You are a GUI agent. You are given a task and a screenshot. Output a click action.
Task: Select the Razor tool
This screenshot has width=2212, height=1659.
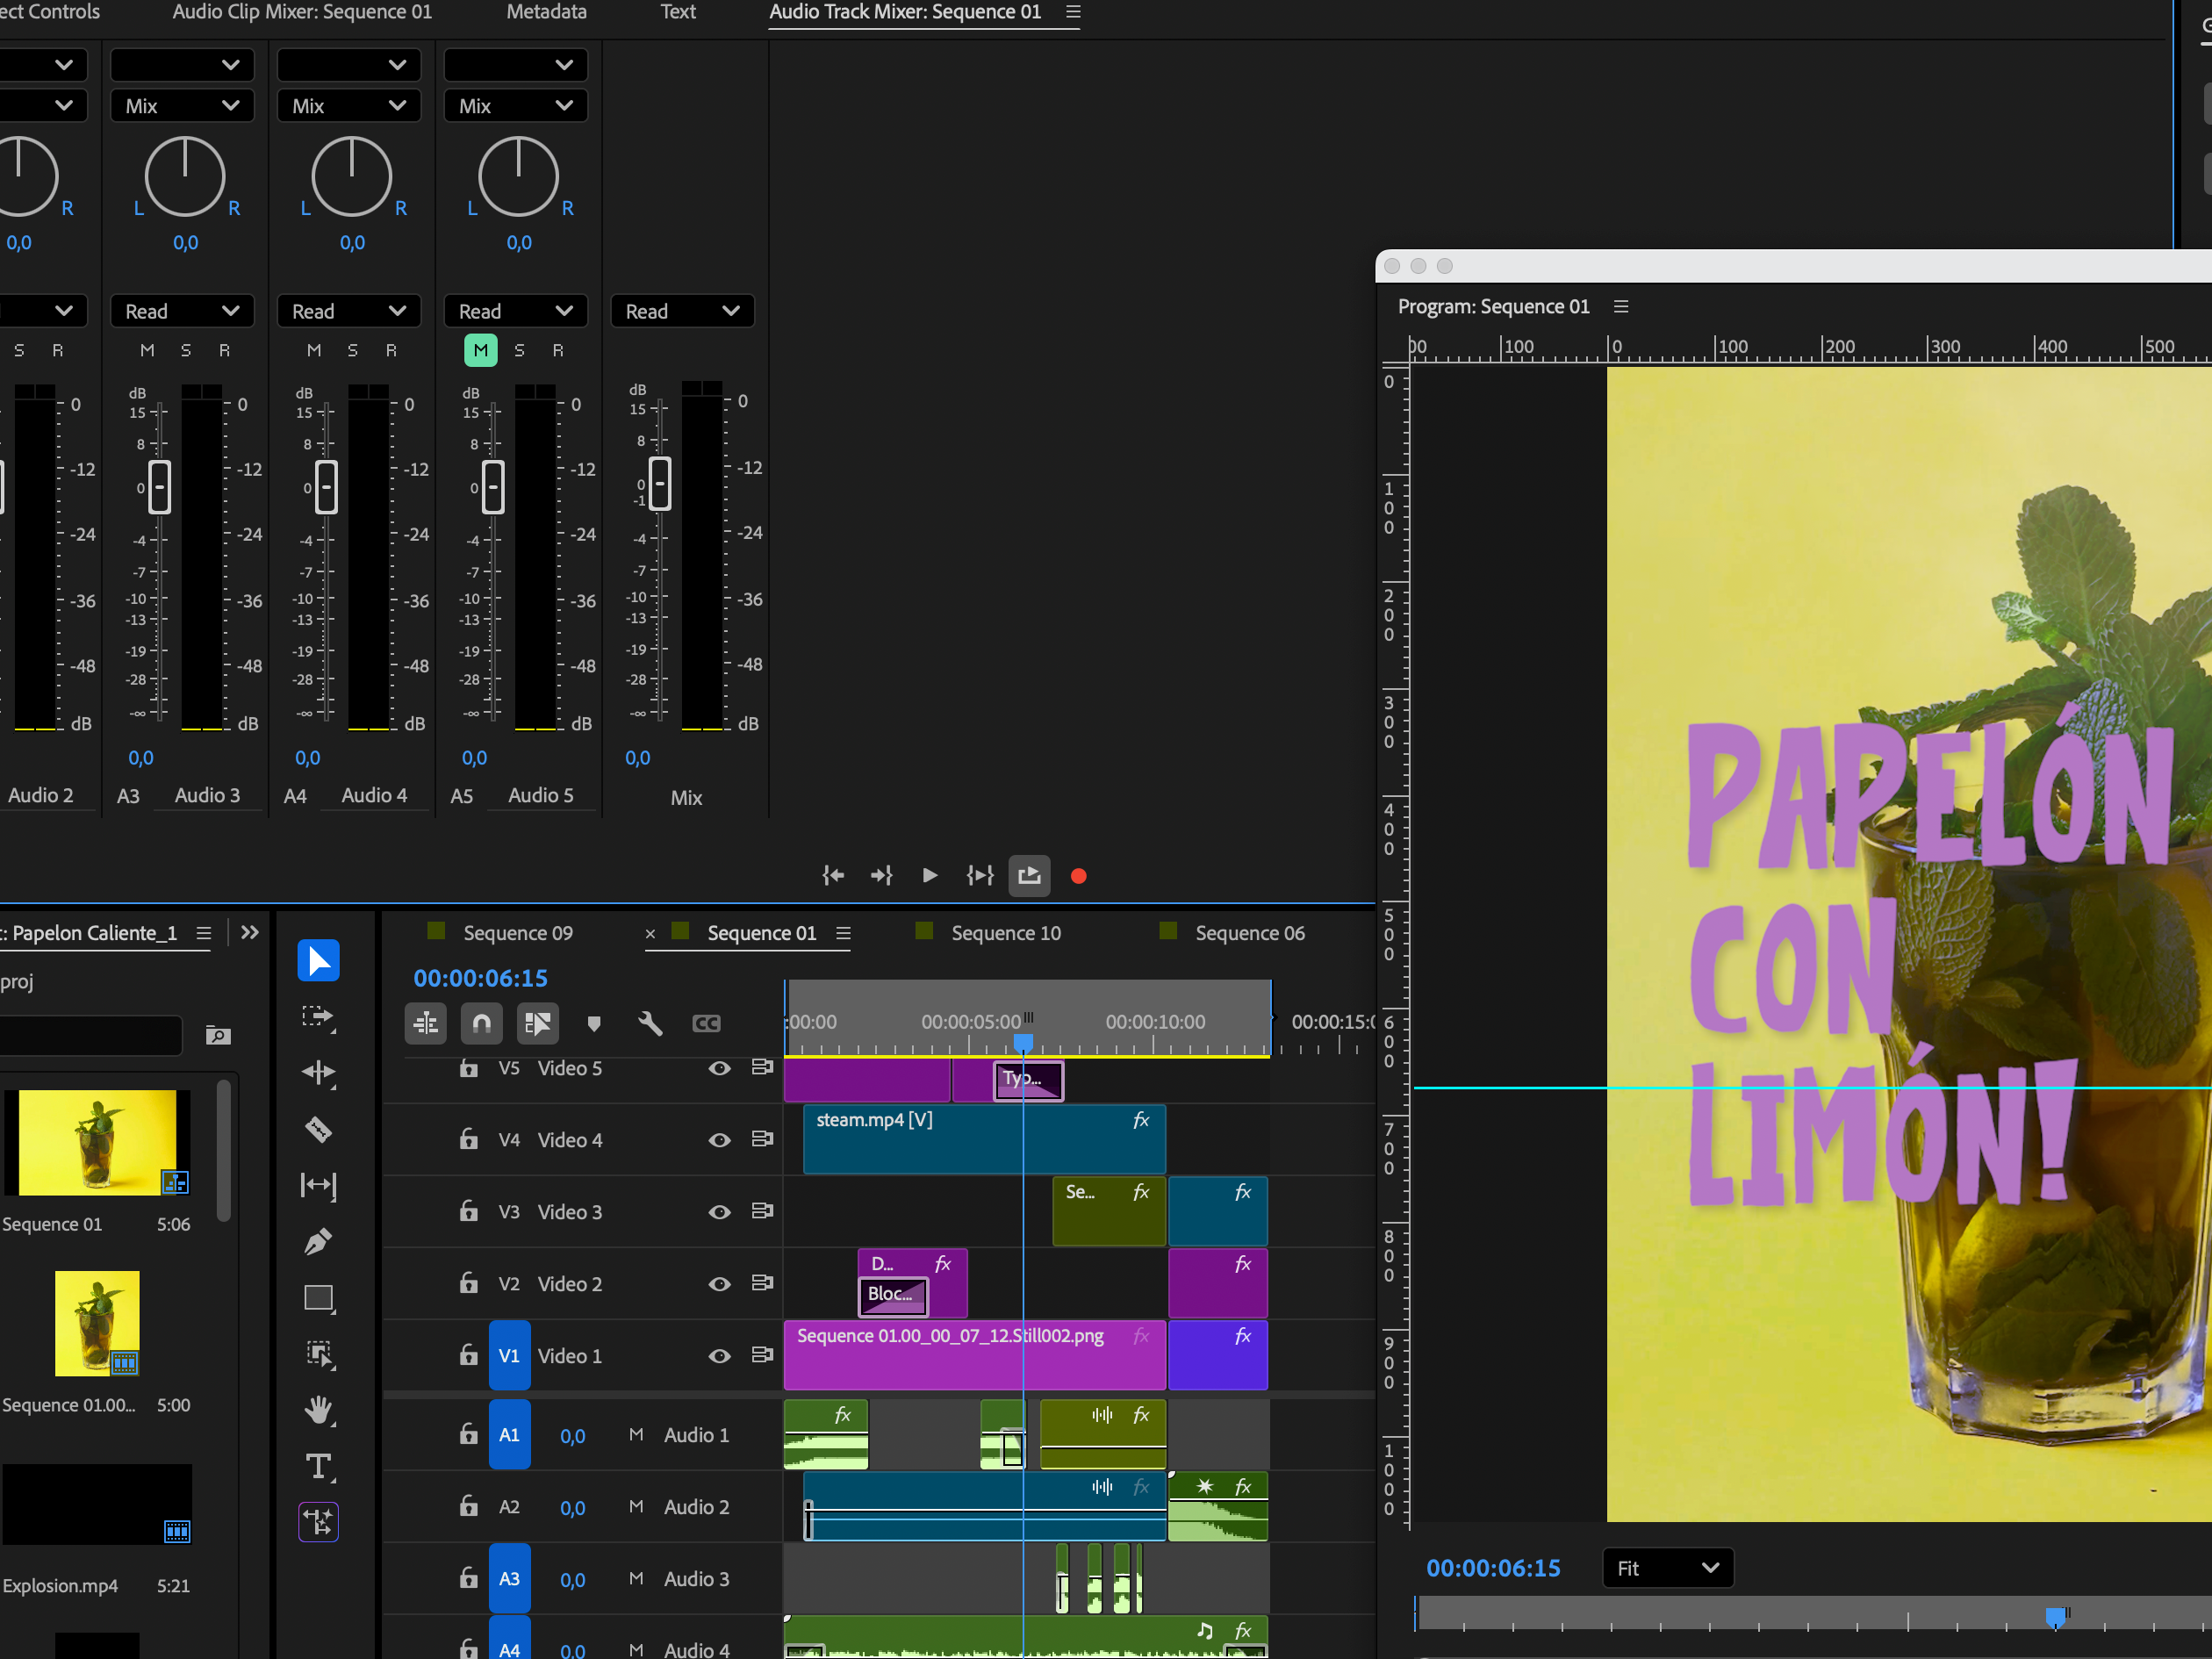[318, 1130]
